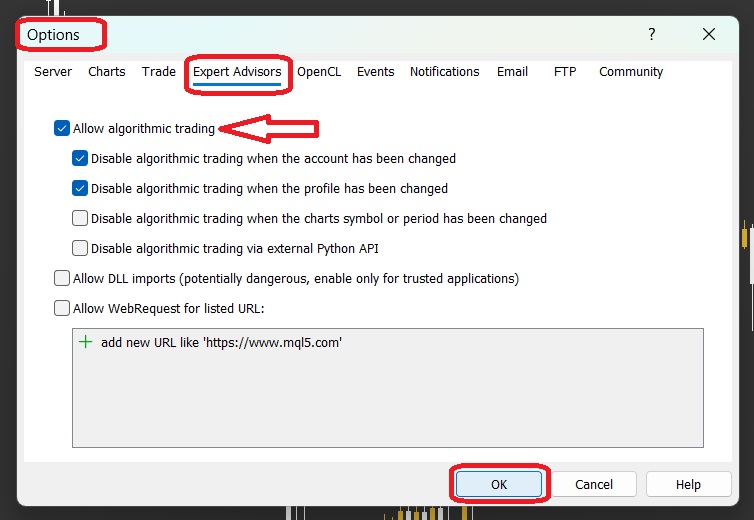Uncheck disable trading when profile changed
The image size is (754, 520).
(x=80, y=188)
